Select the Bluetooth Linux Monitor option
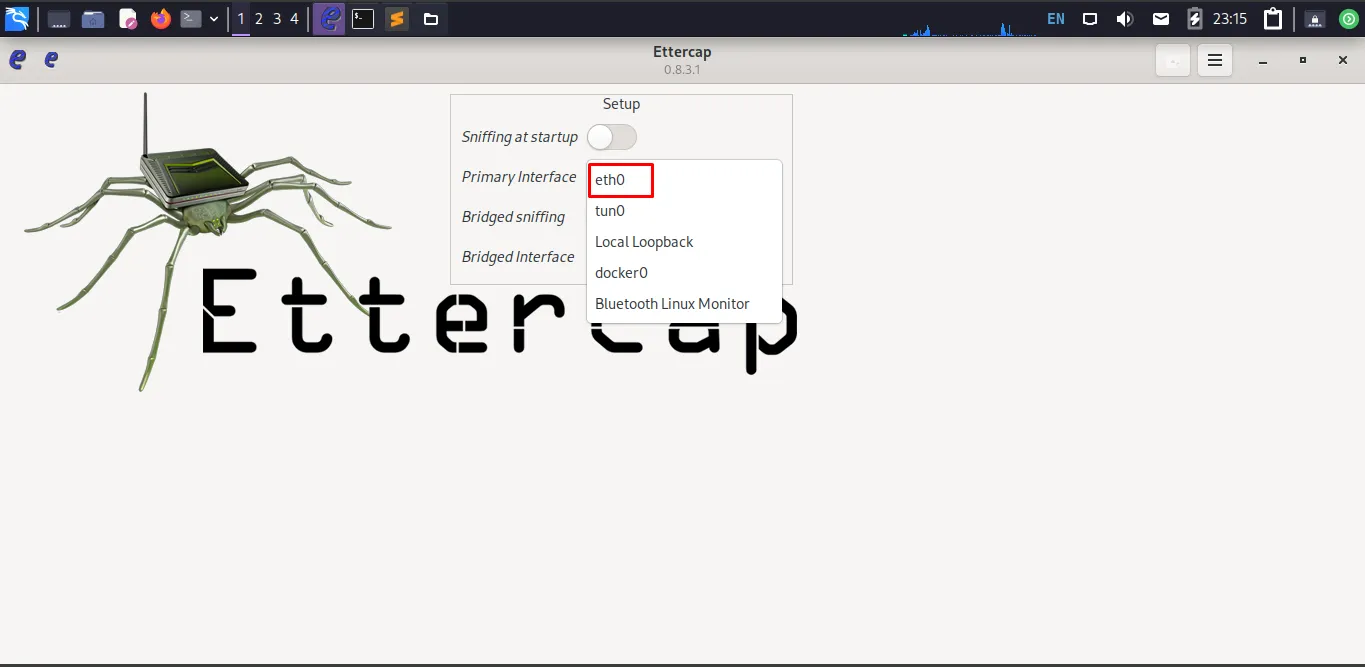The width and height of the screenshot is (1365, 667). point(671,303)
